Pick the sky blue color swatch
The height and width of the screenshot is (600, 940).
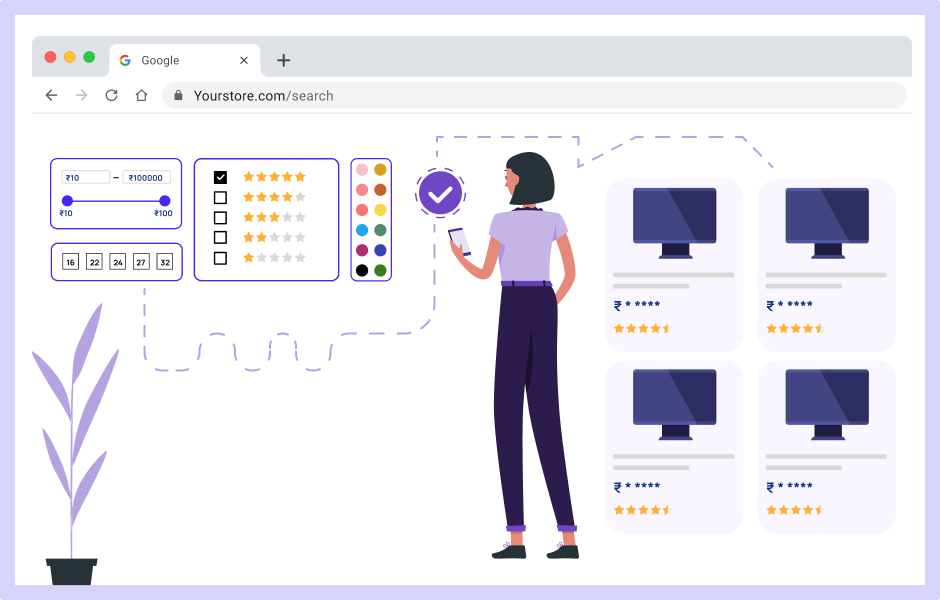pos(362,230)
